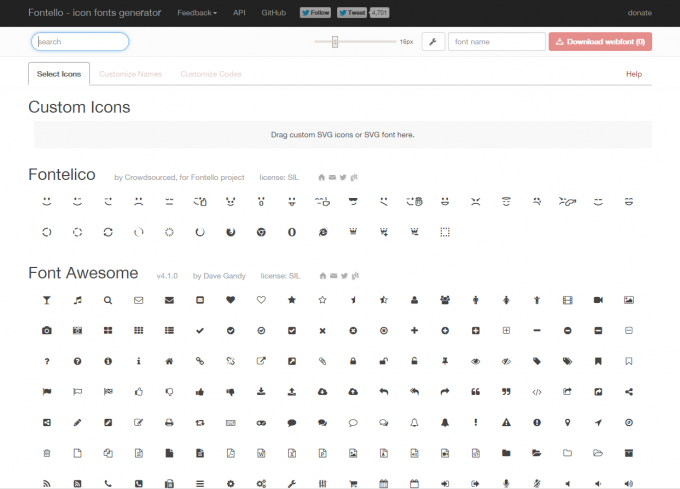
Task: Select the plain checkmark icon
Action: (x=200, y=331)
